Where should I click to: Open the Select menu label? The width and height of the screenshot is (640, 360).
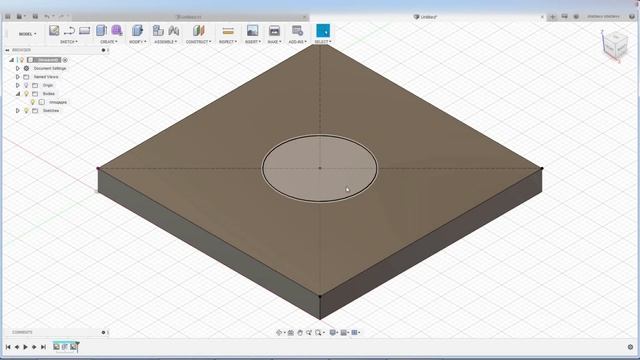point(323,42)
